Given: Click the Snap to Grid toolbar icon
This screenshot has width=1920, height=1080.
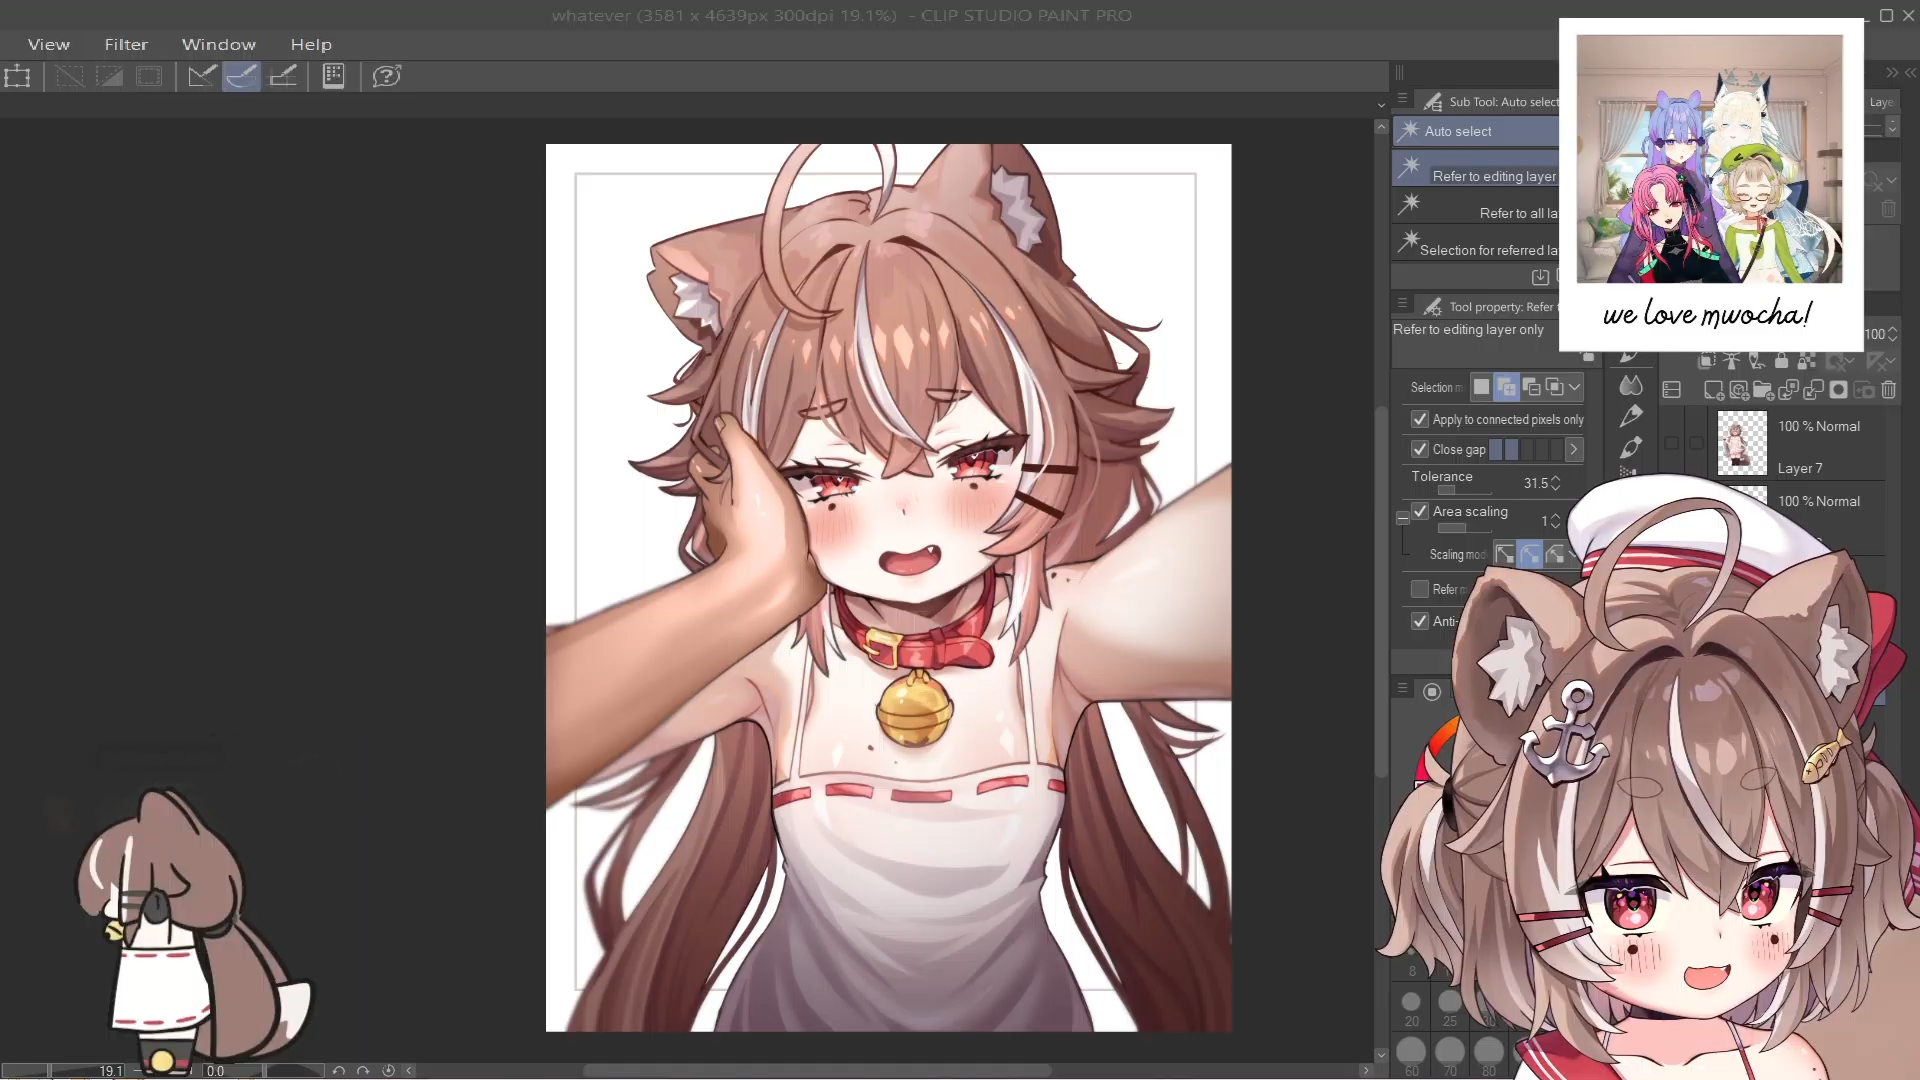Looking at the screenshot, I should point(283,76).
